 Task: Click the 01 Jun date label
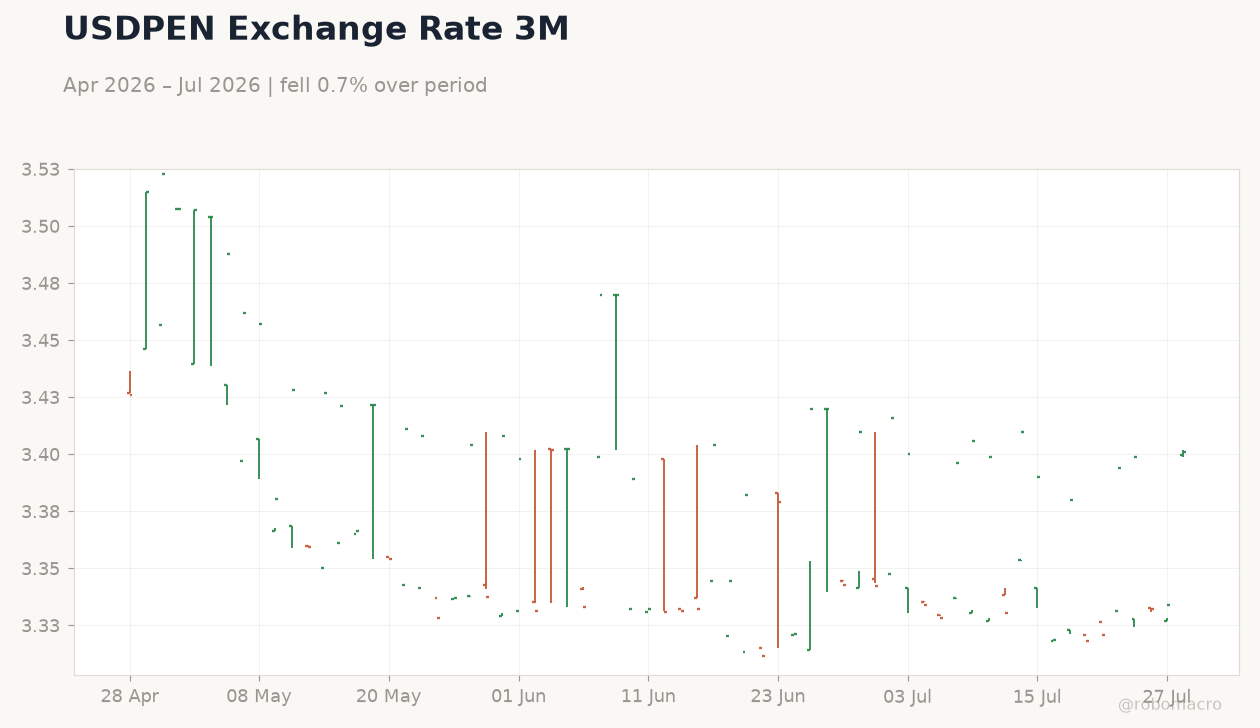point(519,697)
